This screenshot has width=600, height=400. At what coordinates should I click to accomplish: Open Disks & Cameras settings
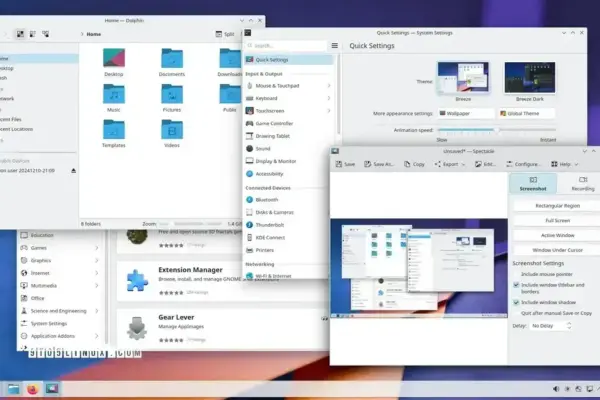point(286,212)
